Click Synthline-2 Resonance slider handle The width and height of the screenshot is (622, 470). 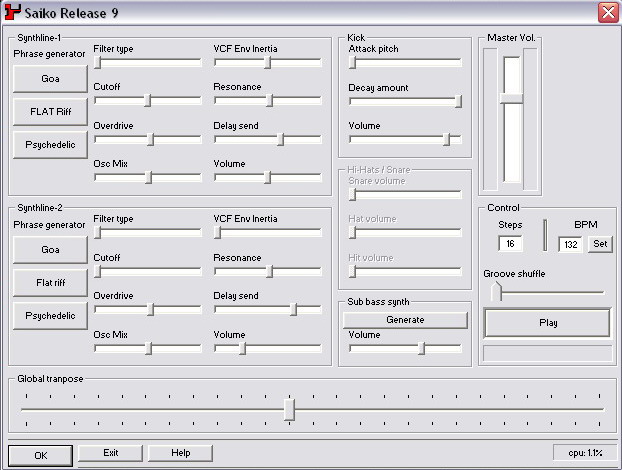[x=269, y=271]
